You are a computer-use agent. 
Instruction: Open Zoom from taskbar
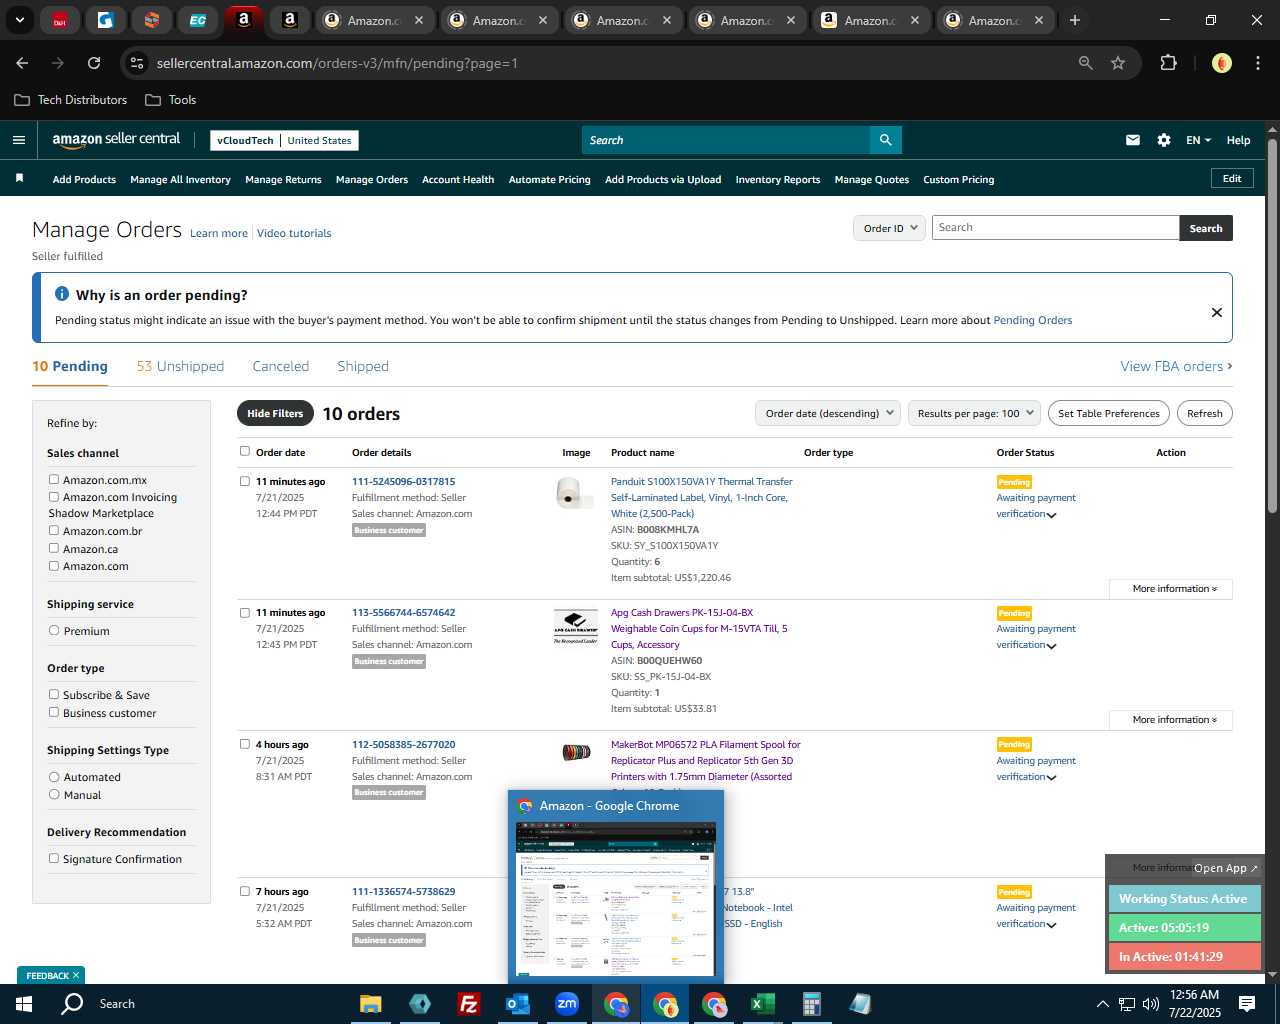pos(566,1004)
